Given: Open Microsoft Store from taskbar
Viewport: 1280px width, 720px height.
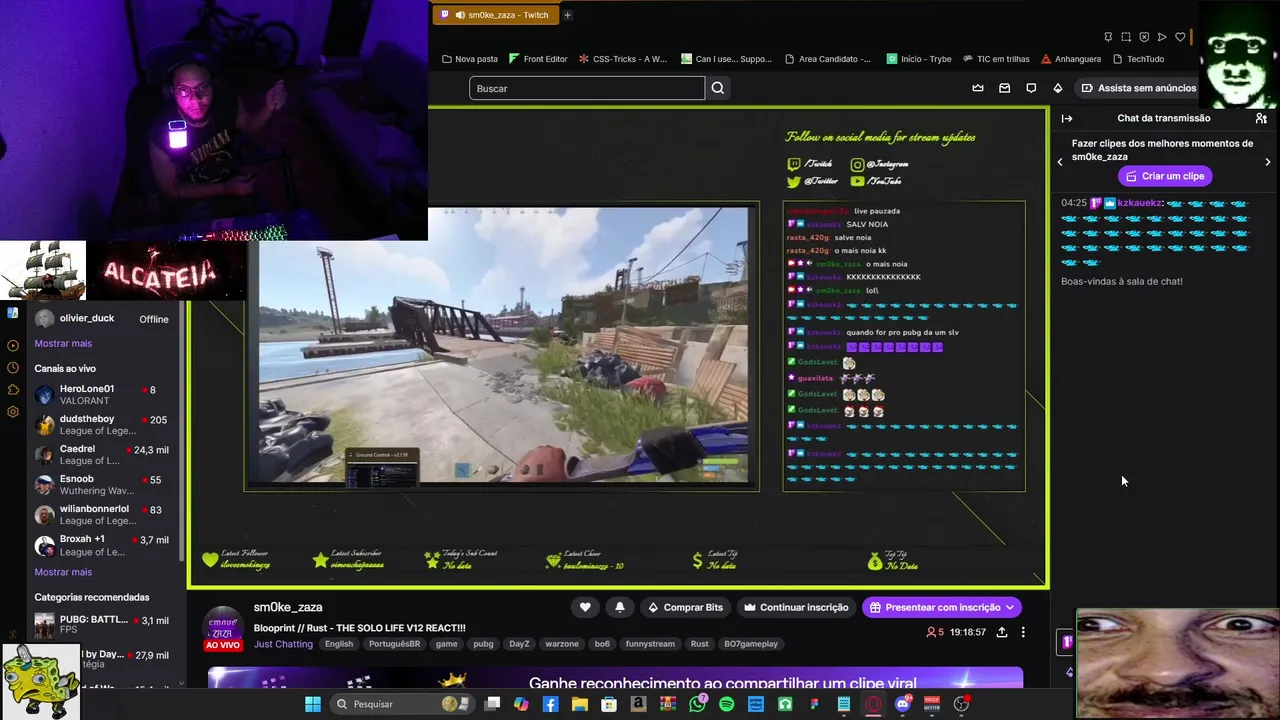Looking at the screenshot, I should pyautogui.click(x=609, y=704).
